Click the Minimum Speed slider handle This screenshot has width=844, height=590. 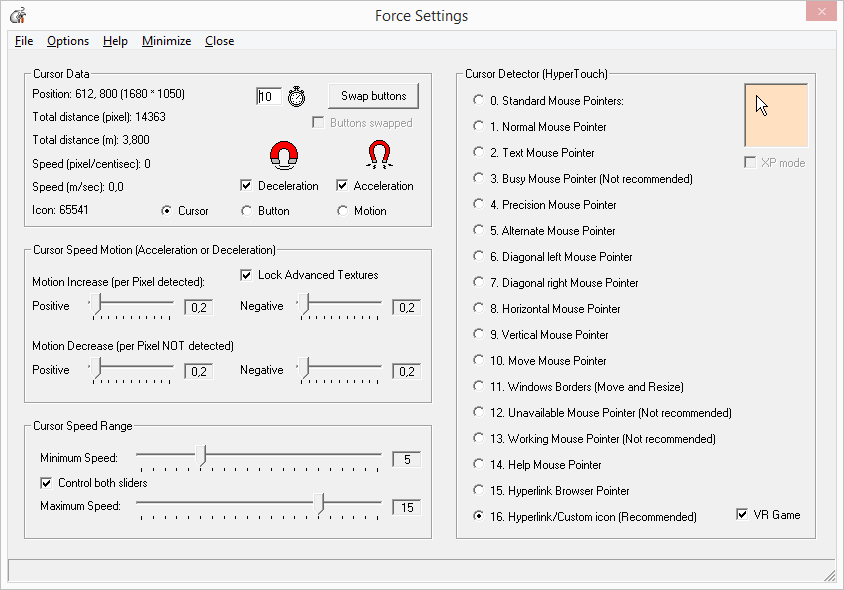(x=201, y=455)
